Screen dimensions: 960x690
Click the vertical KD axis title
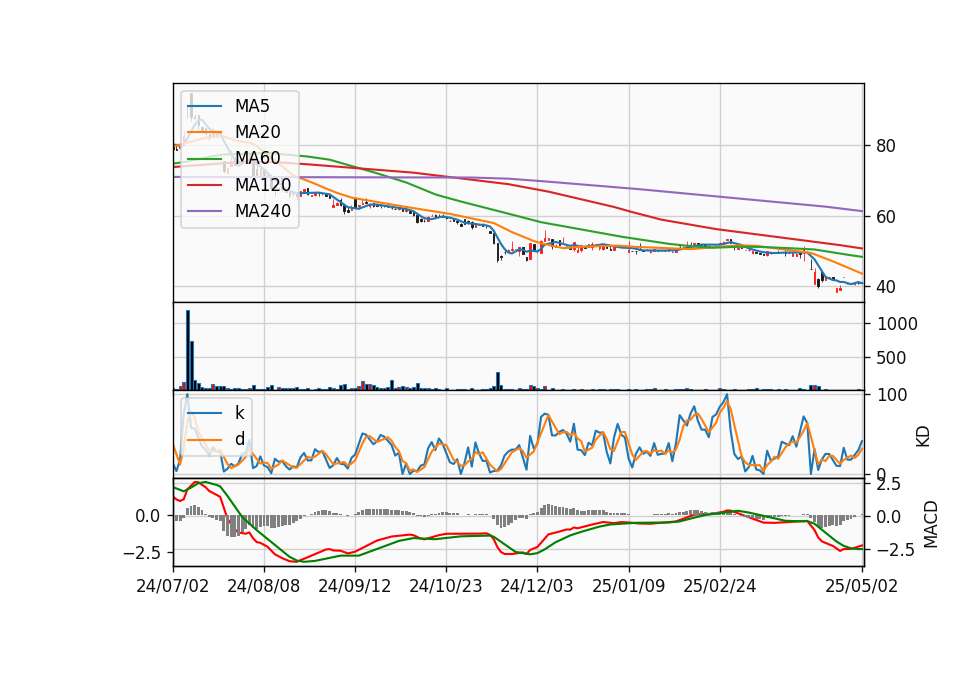coord(923,436)
